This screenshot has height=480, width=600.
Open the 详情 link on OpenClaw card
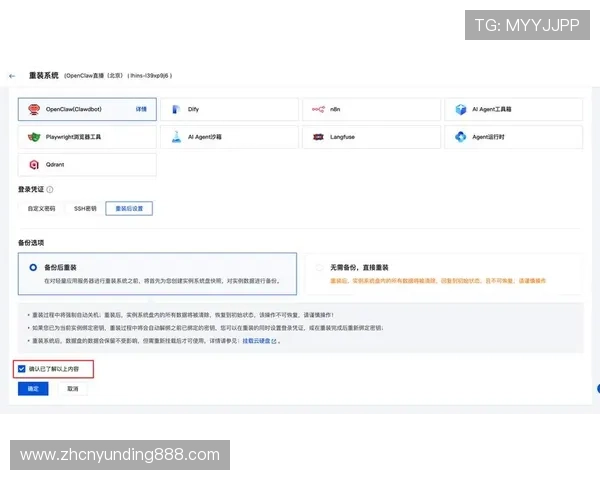(141, 109)
